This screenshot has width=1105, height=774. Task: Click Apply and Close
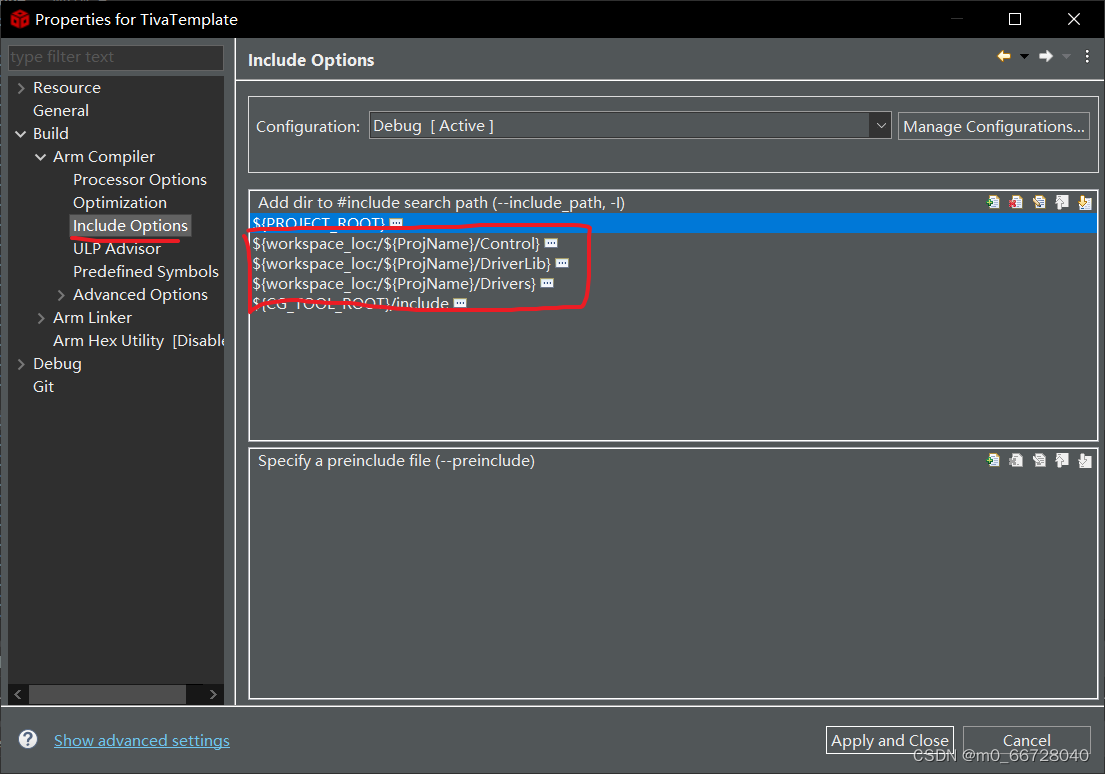coord(889,740)
